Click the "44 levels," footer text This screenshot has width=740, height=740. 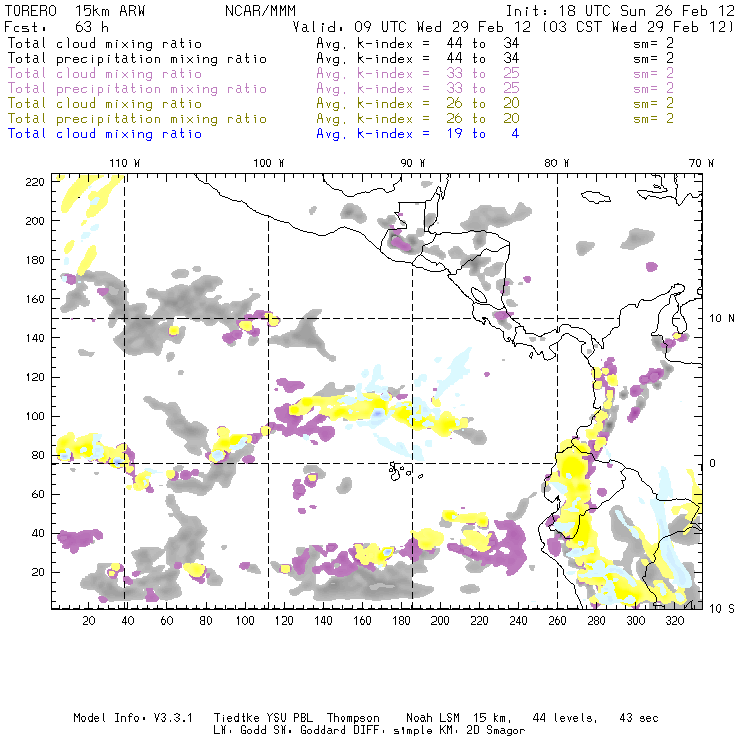tap(565, 718)
